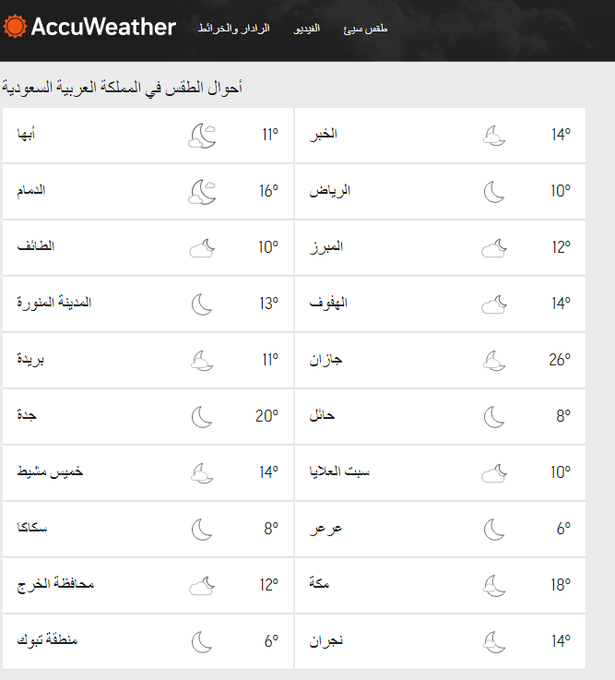Click the cloudy moon icon for الطائف
615x680 pixels.
coord(203,247)
